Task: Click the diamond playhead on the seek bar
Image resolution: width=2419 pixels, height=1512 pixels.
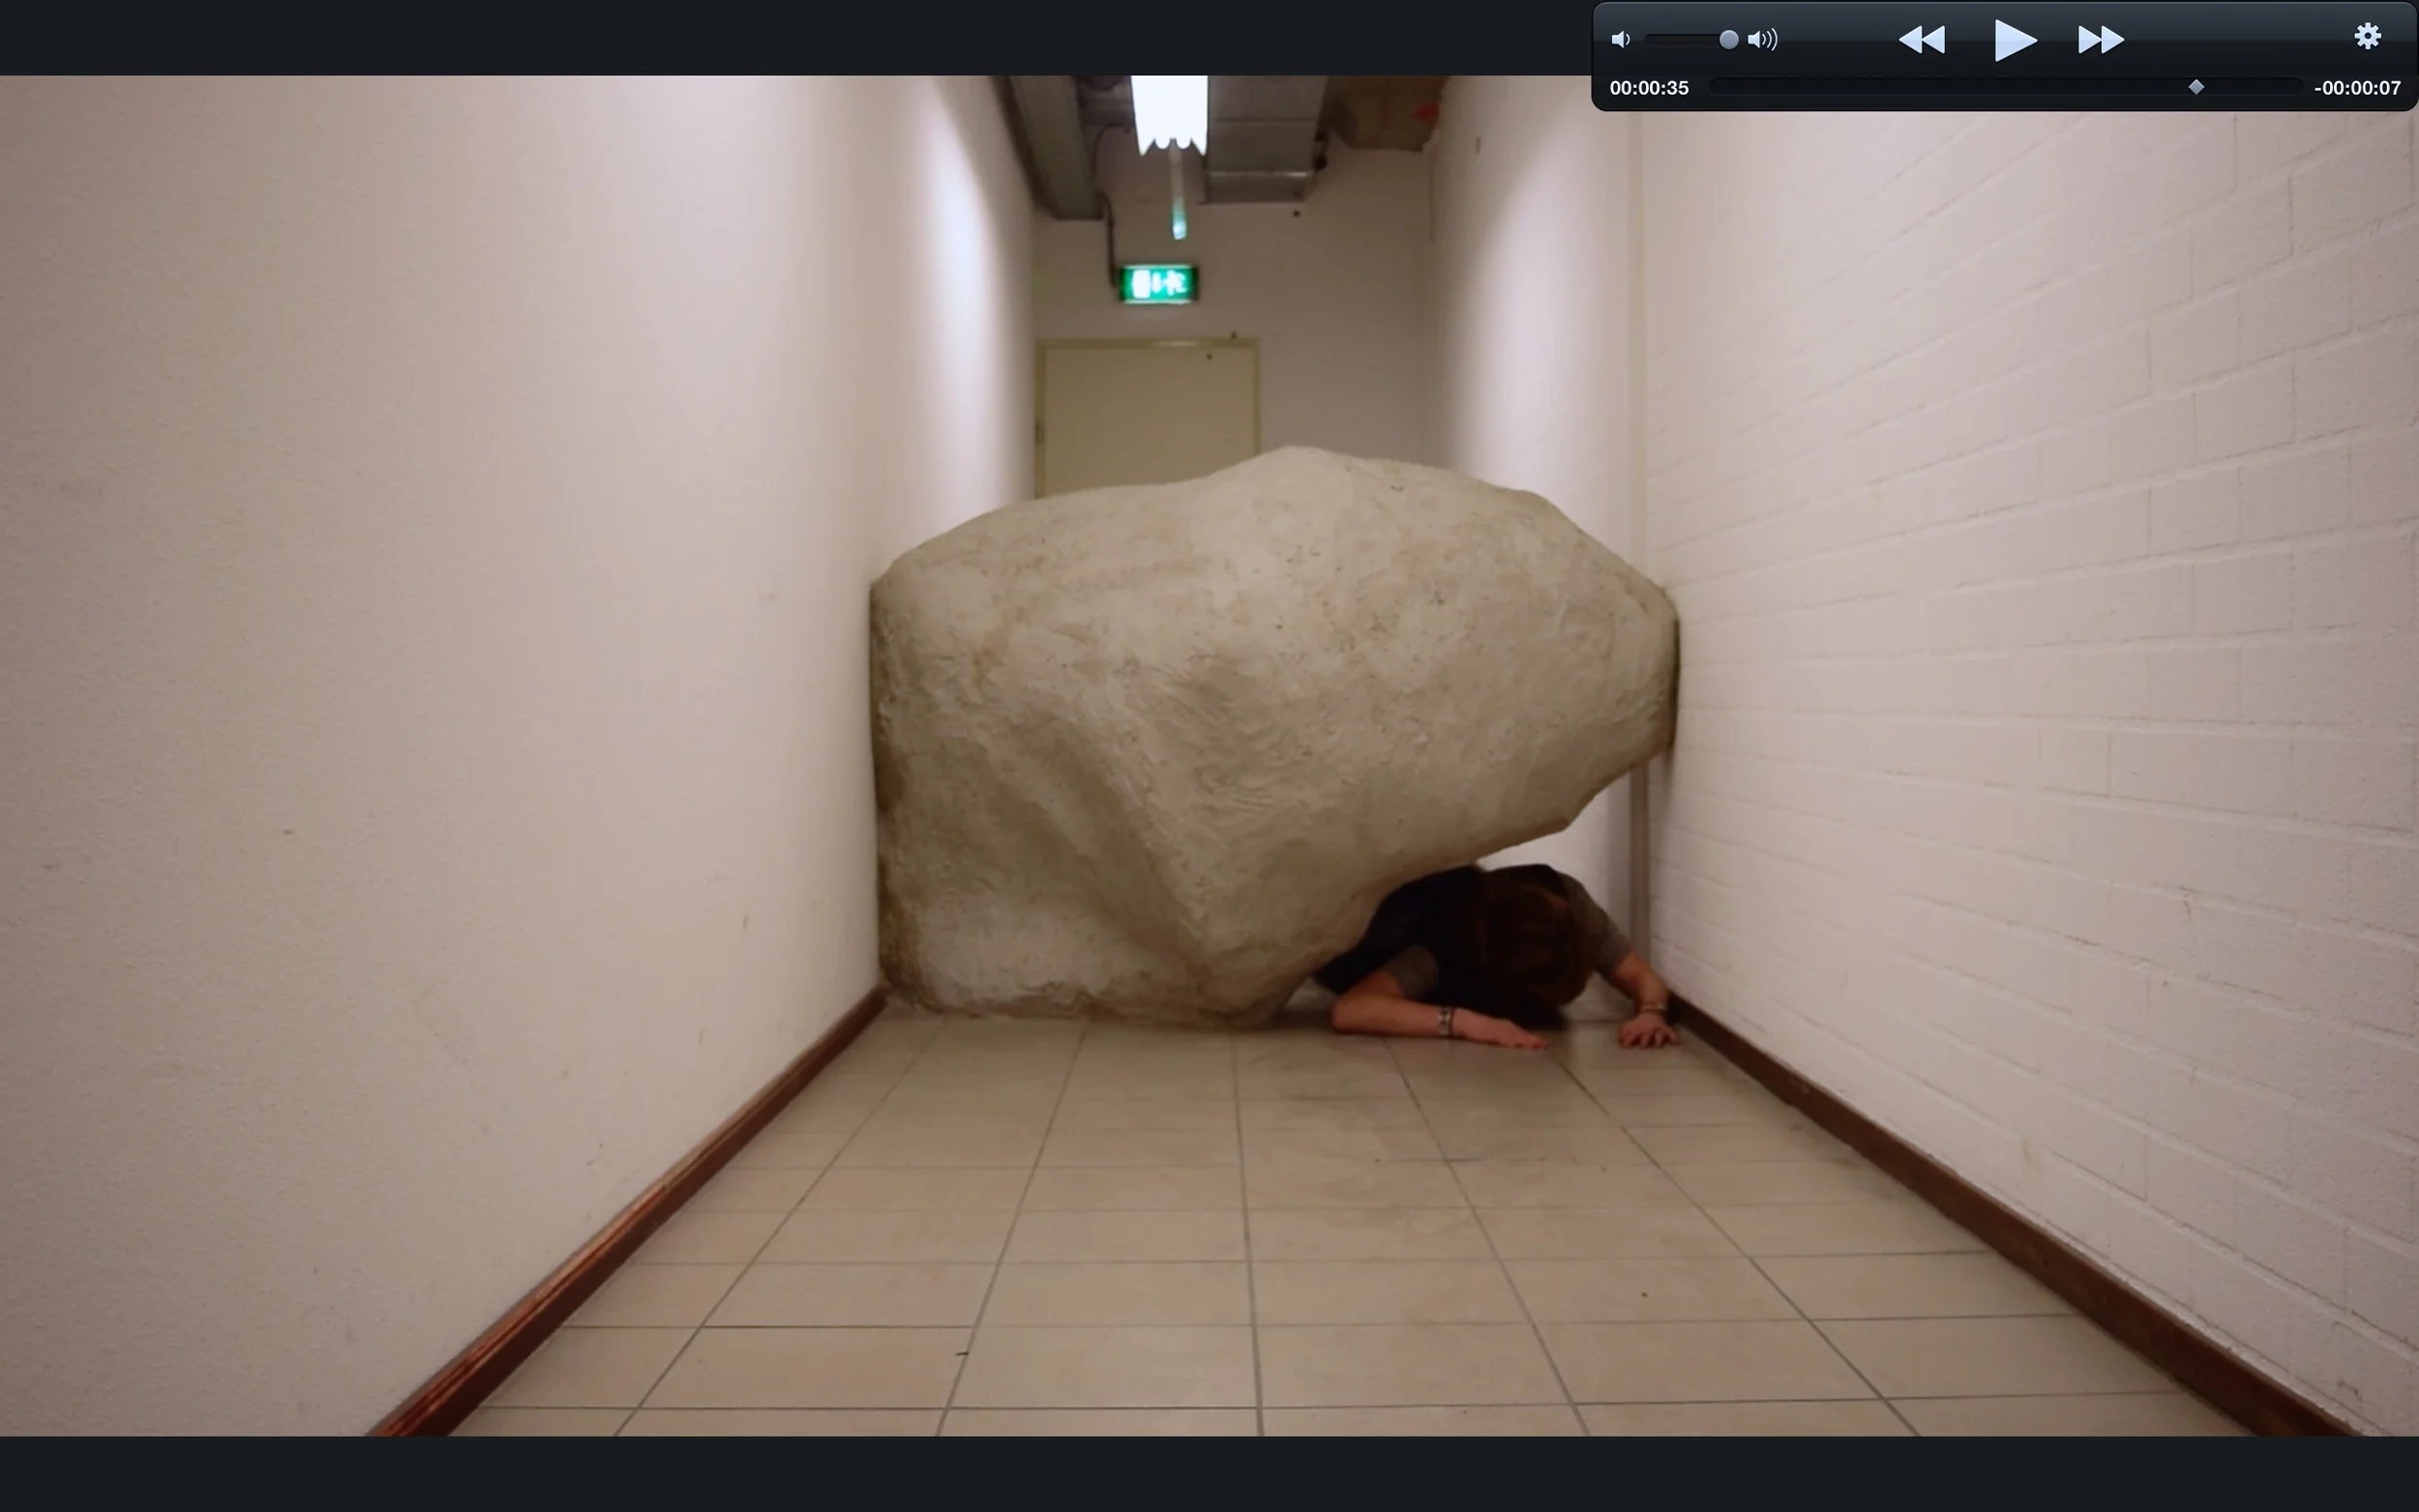Action: (2196, 87)
